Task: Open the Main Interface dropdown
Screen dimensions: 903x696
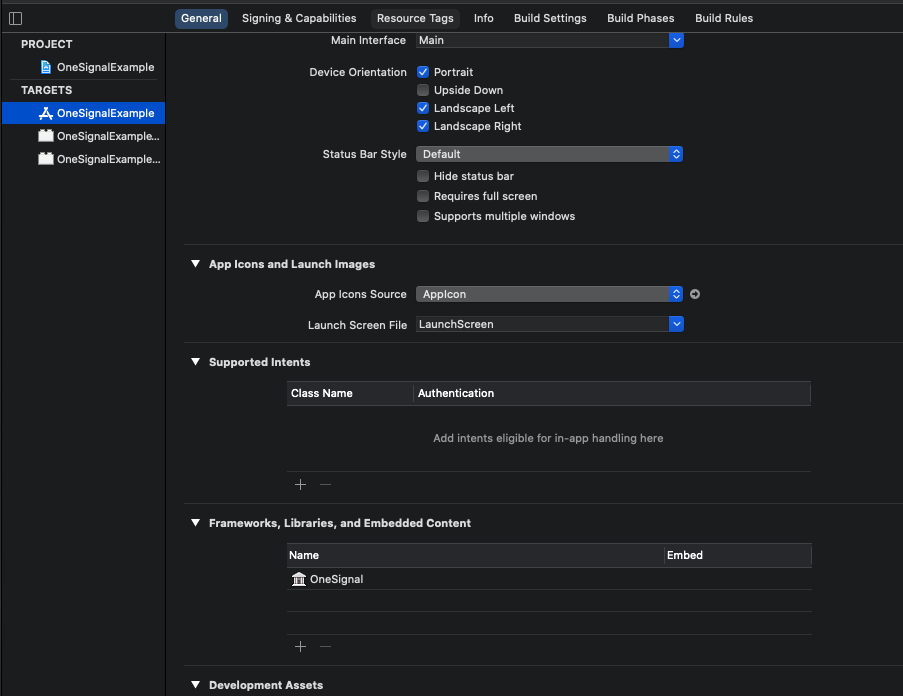Action: (x=676, y=40)
